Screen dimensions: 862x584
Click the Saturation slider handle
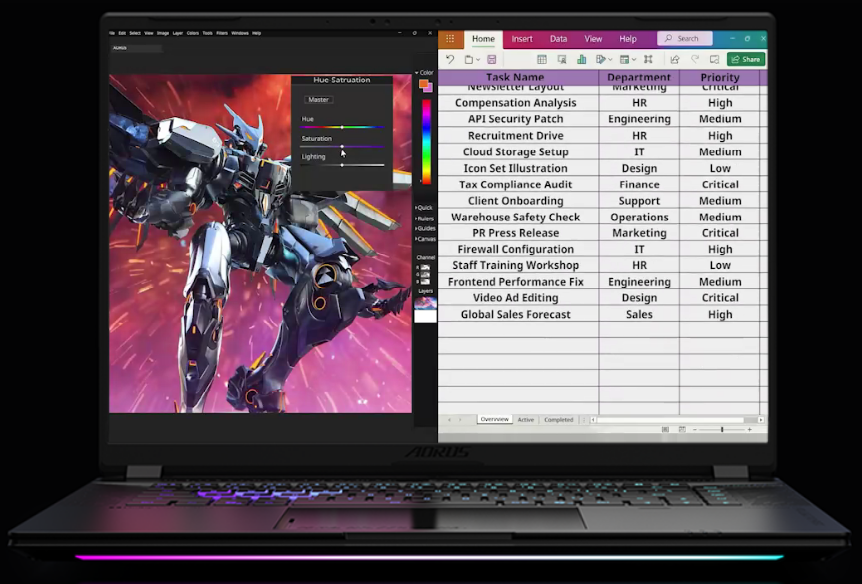click(x=342, y=147)
